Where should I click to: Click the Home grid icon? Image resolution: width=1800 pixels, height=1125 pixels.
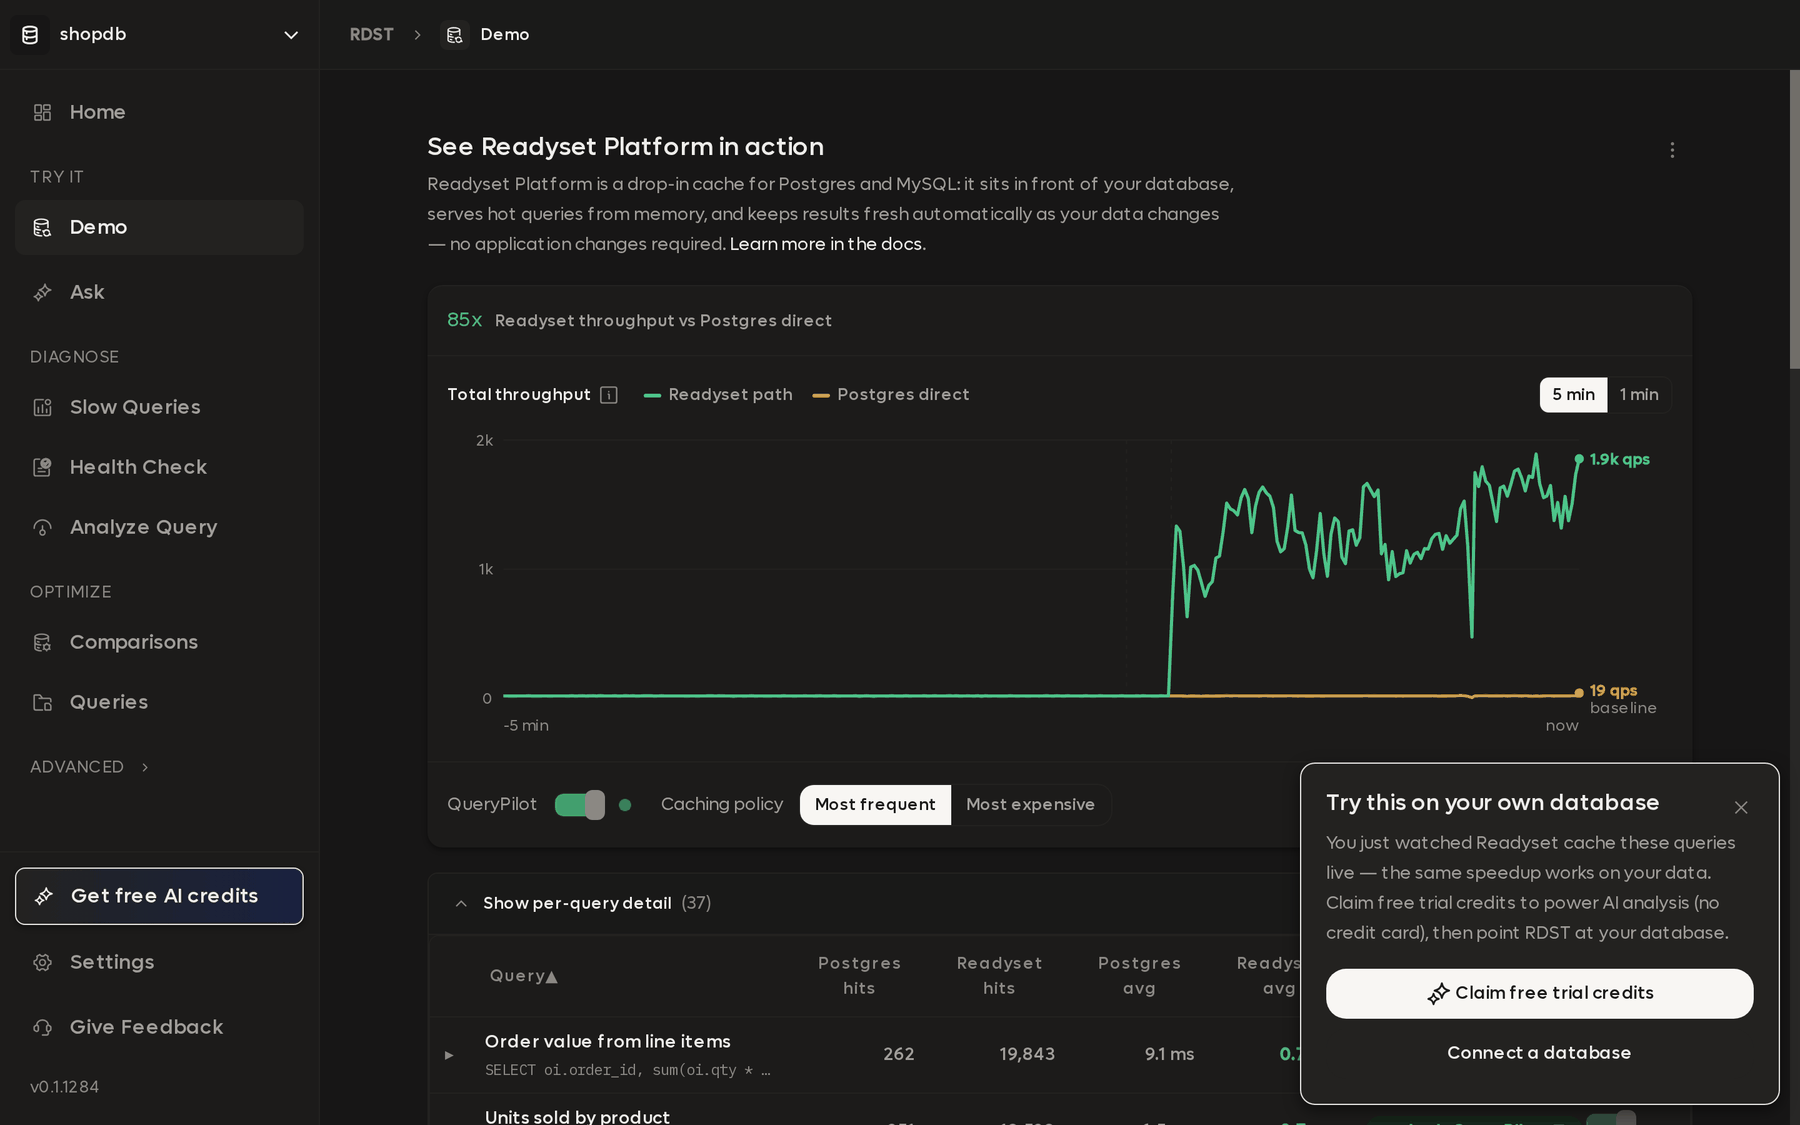pos(42,112)
